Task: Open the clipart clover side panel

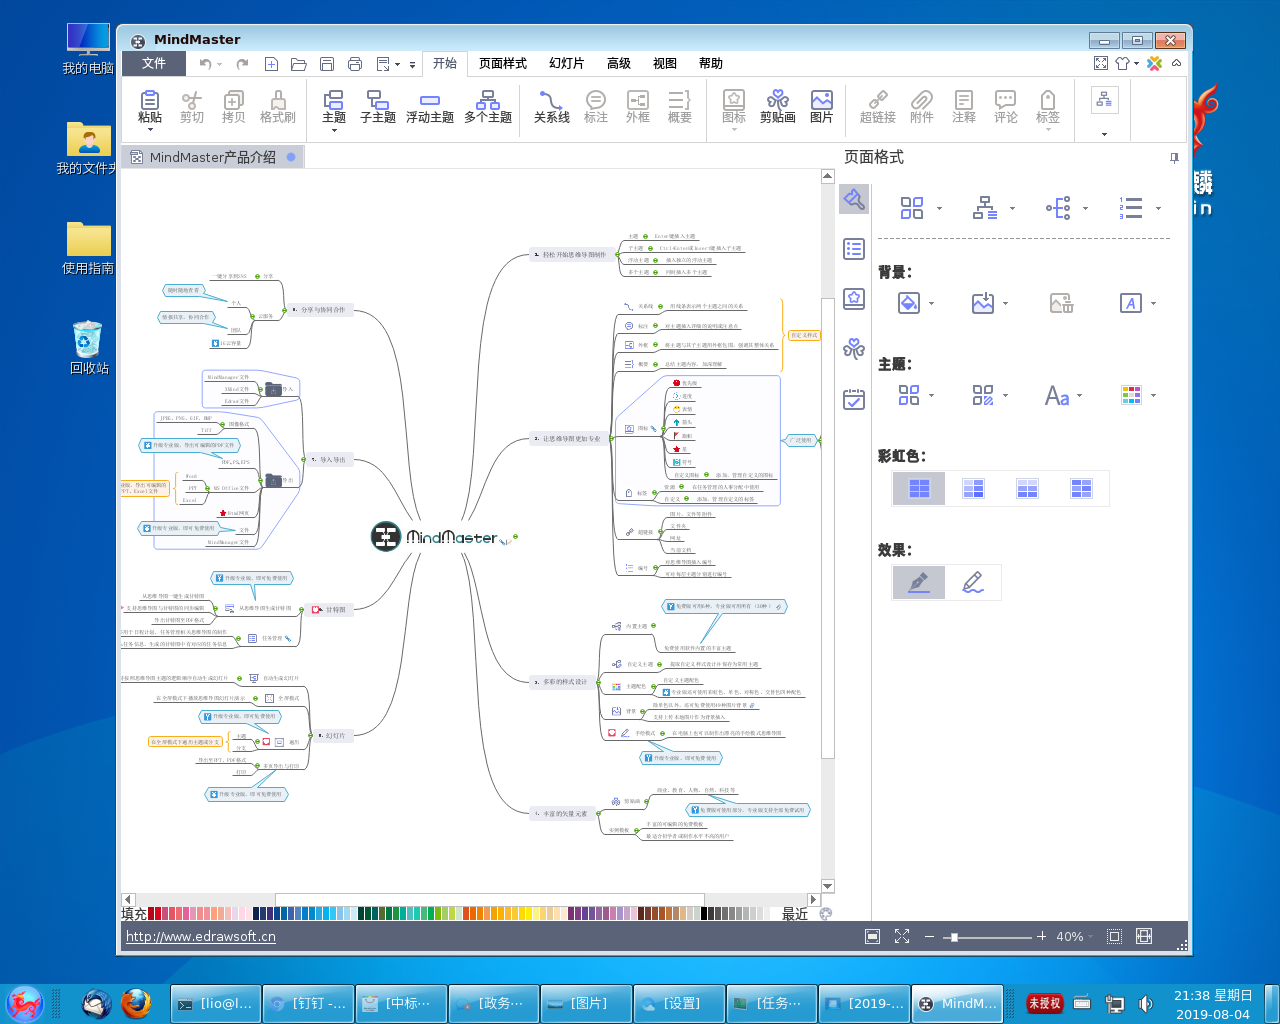Action: (854, 348)
